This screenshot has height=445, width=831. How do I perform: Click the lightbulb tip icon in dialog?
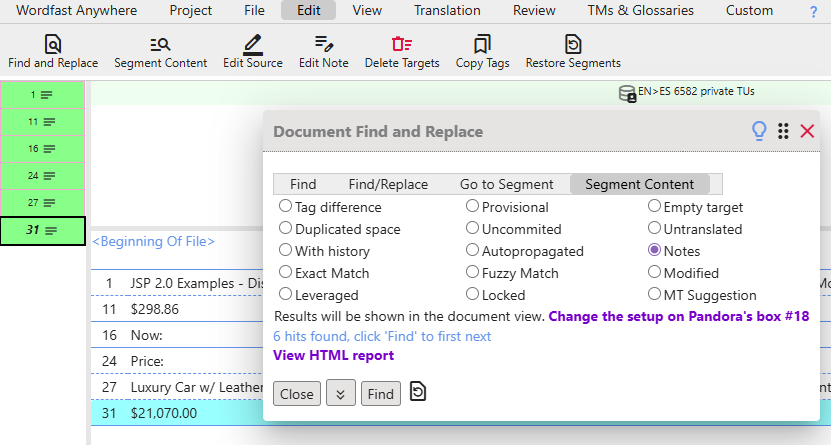[x=759, y=131]
